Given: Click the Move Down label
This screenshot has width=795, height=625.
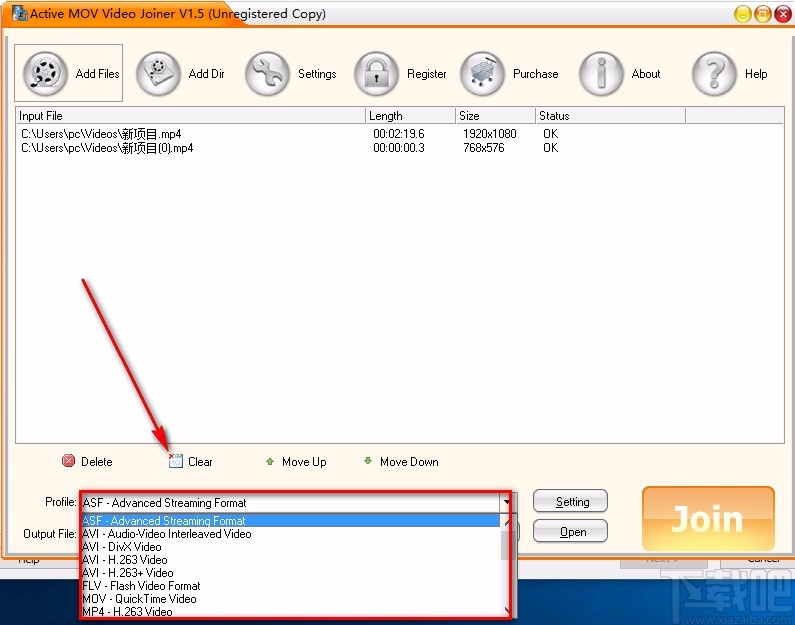Looking at the screenshot, I should (x=409, y=462).
